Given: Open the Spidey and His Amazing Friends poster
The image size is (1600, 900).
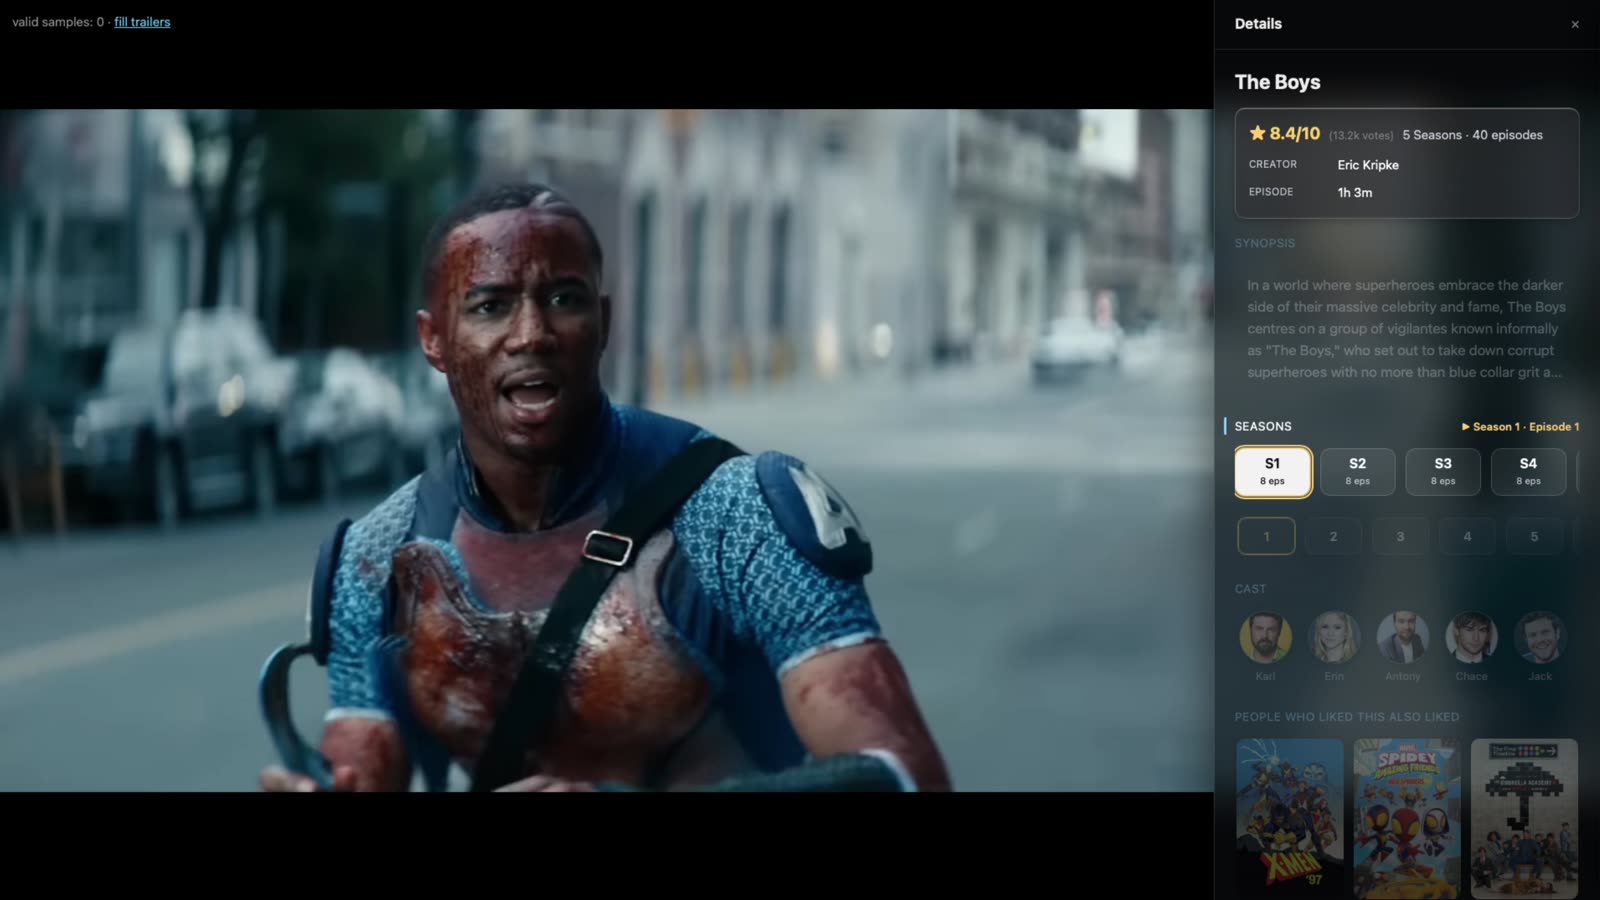Looking at the screenshot, I should pos(1407,818).
